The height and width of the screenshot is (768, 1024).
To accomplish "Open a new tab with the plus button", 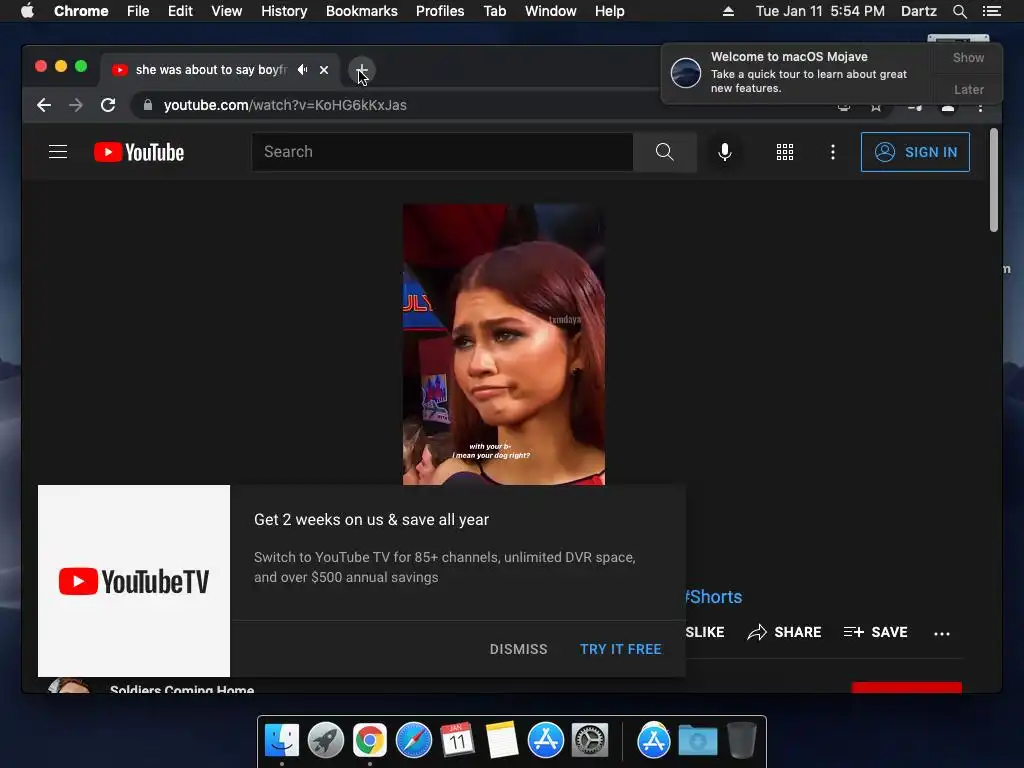I will click(x=361, y=69).
